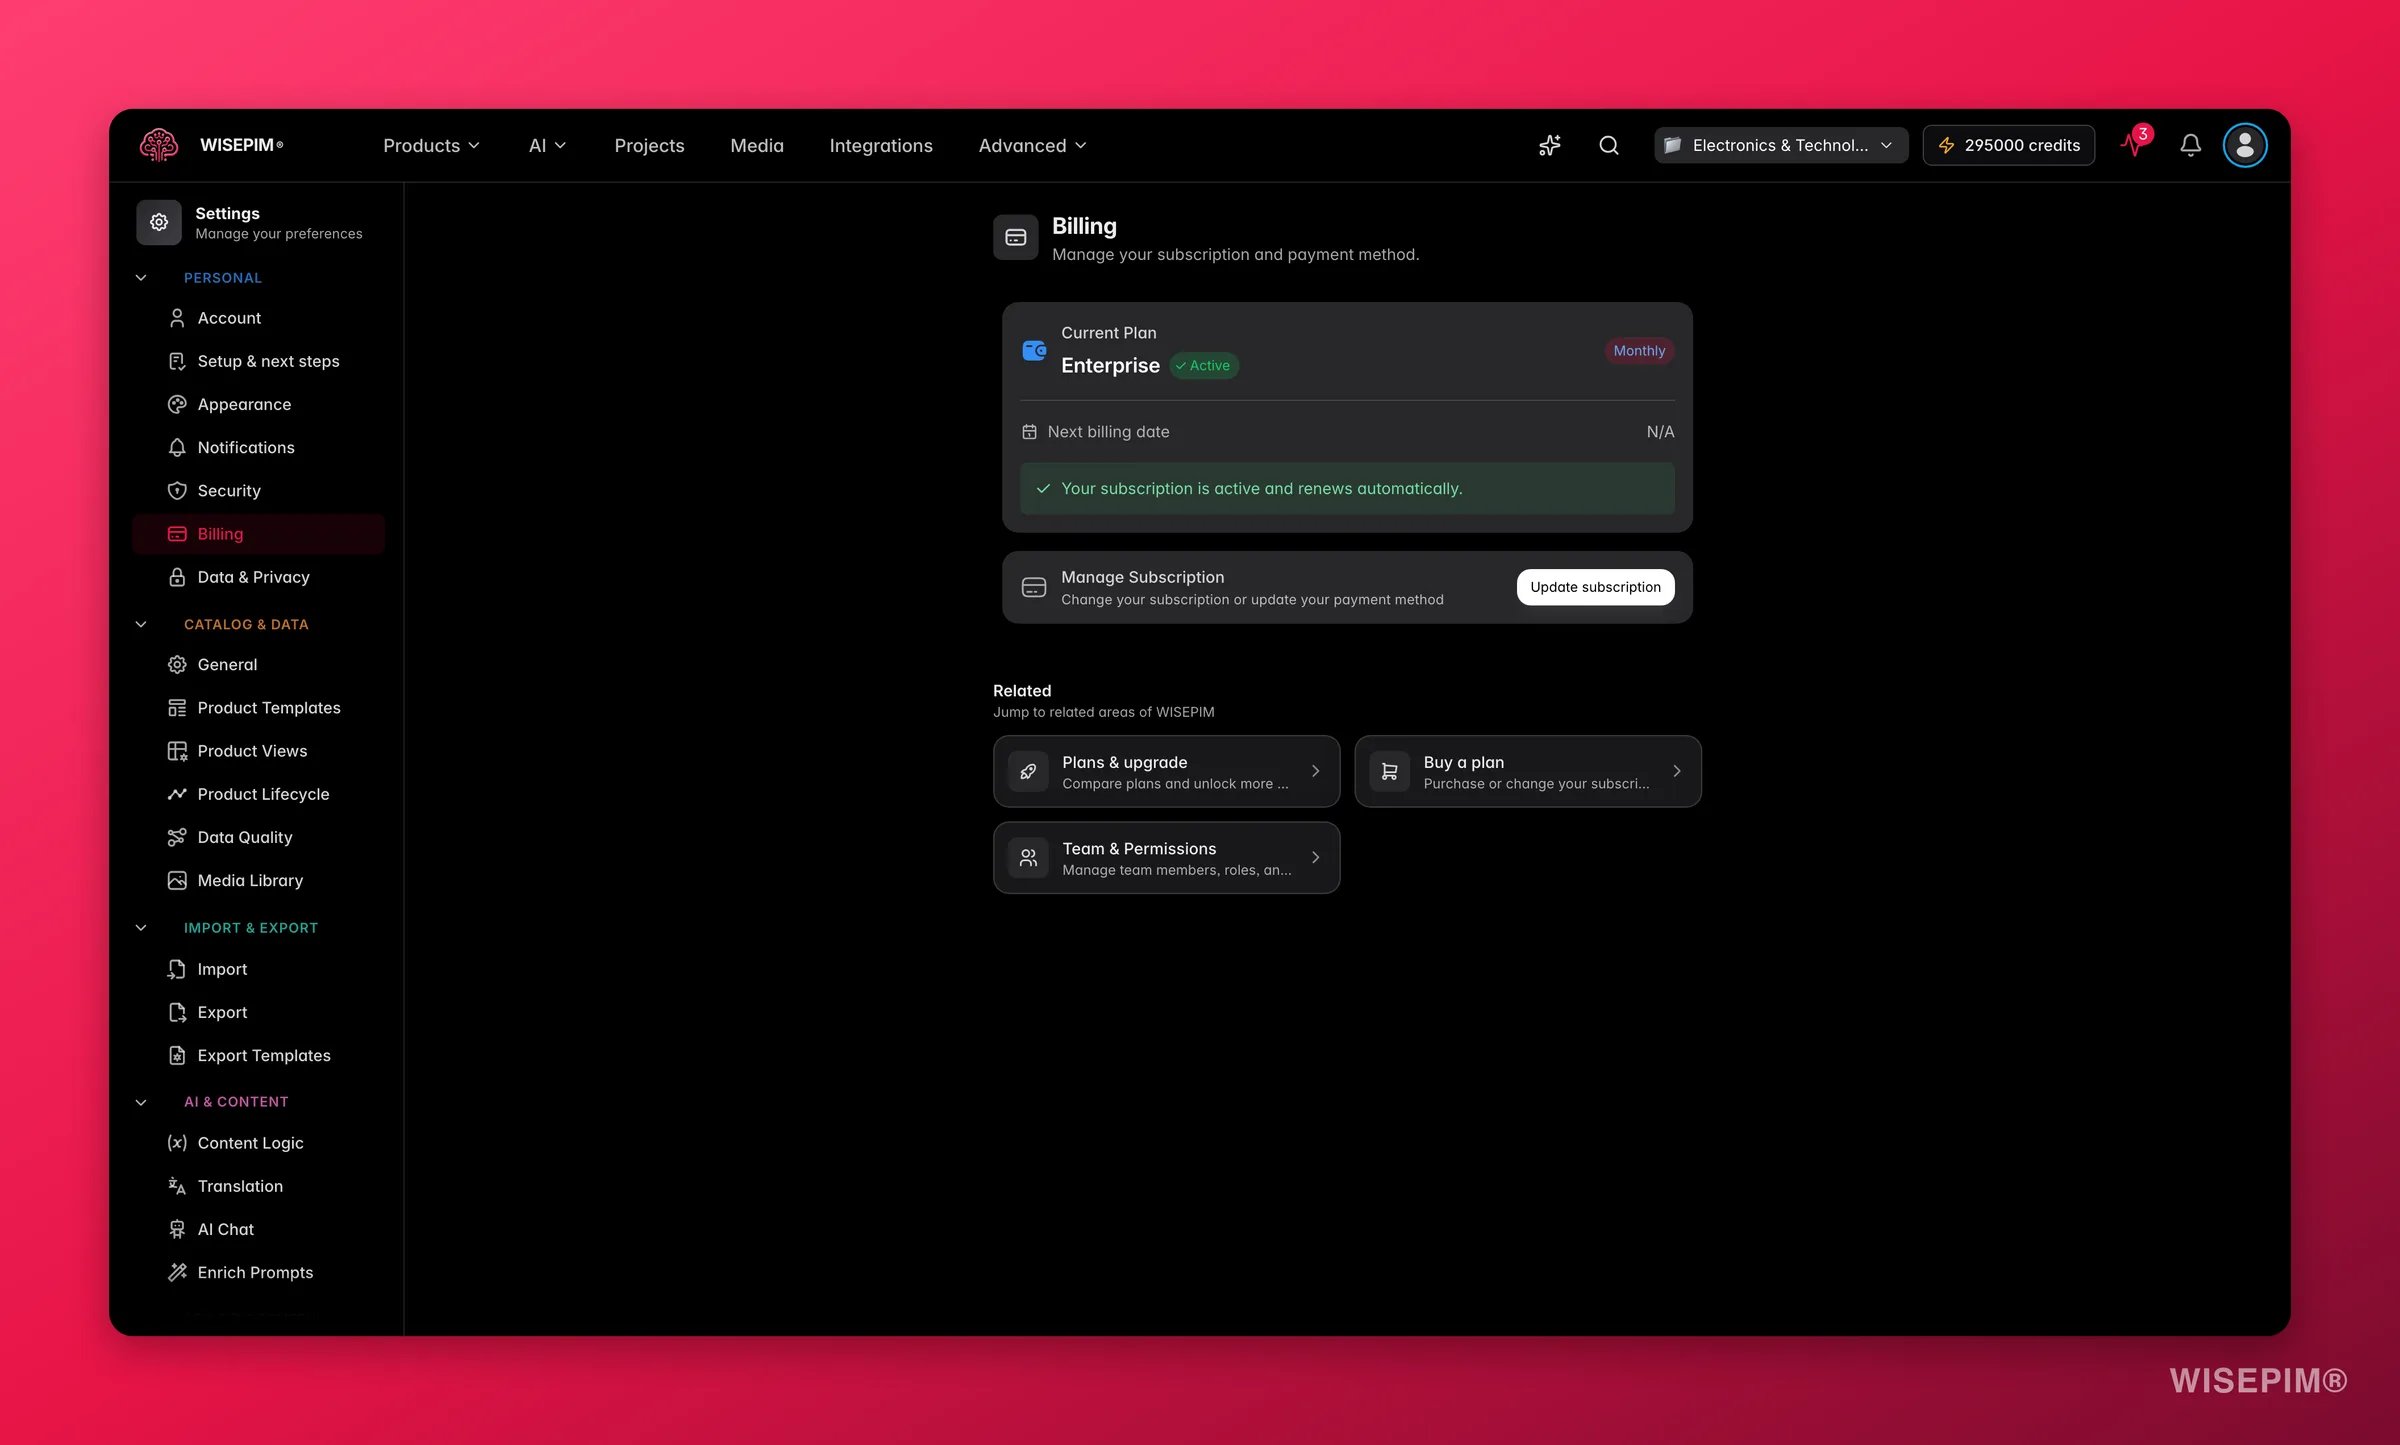Click the Plans & upgrade rocket icon
The width and height of the screenshot is (2400, 1445).
1028,771
